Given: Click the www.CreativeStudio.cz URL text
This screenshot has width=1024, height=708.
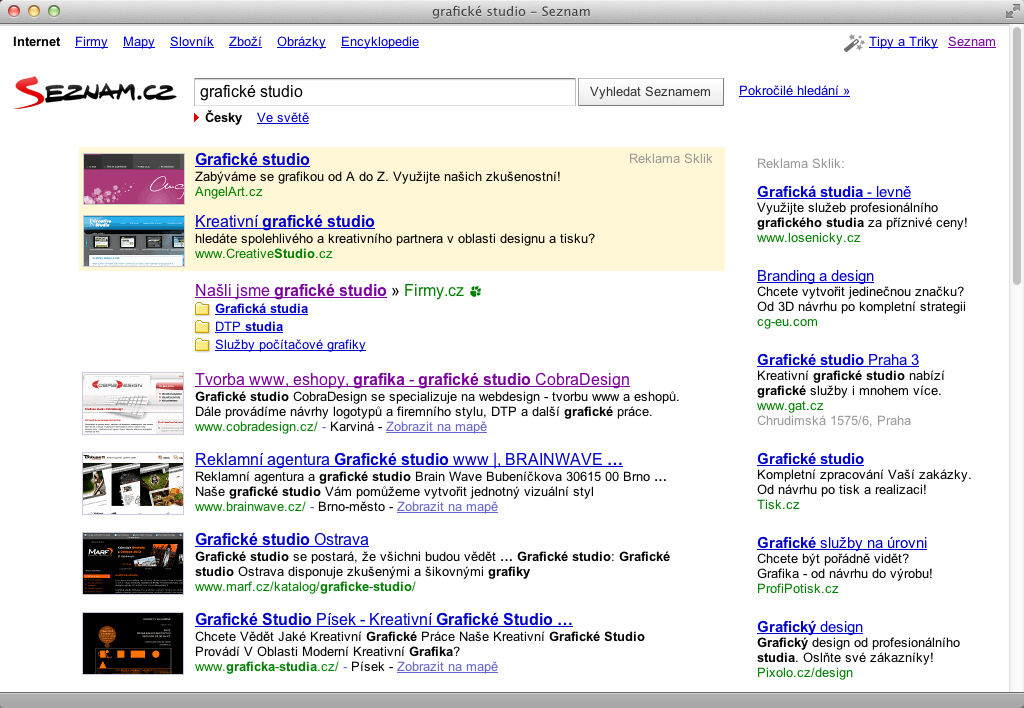Looking at the screenshot, I should (x=263, y=253).
